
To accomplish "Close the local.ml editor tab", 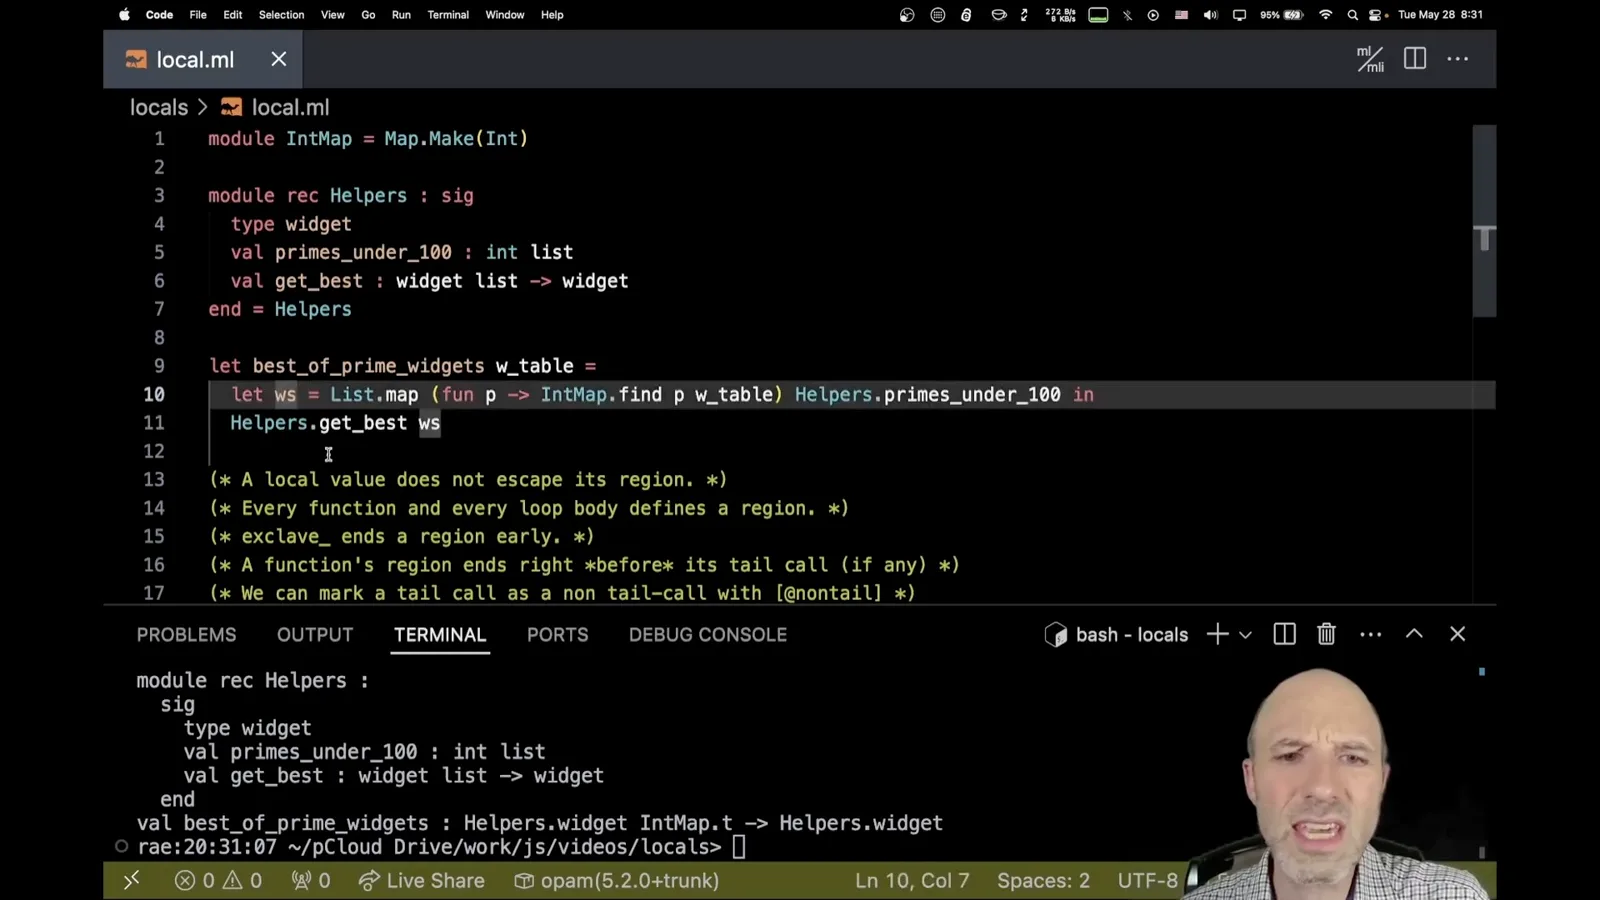I will tap(279, 59).
